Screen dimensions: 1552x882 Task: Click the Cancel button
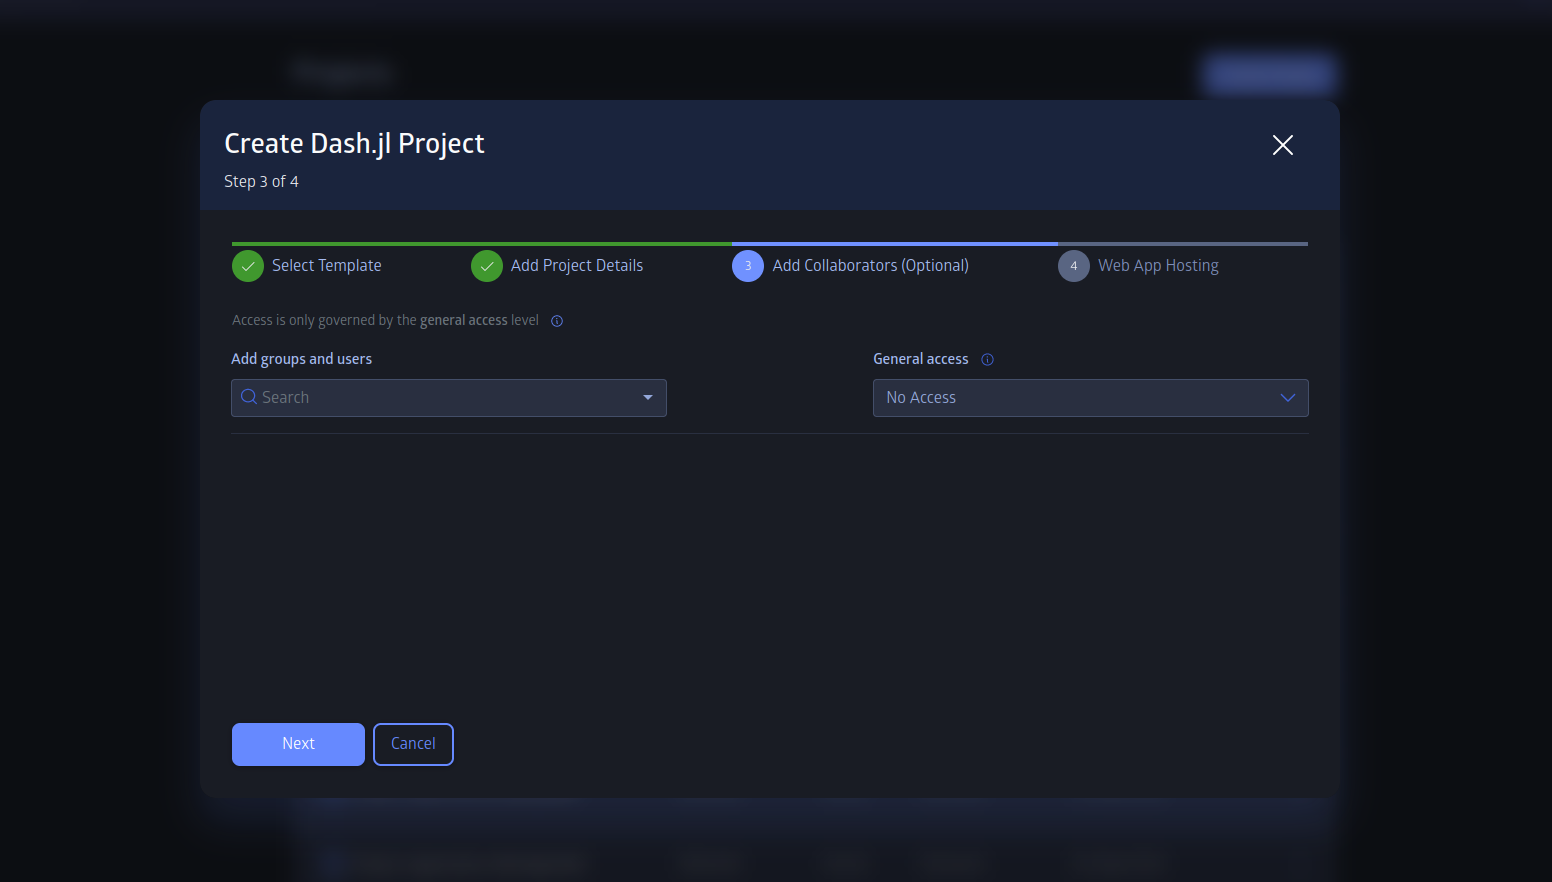[x=413, y=744]
